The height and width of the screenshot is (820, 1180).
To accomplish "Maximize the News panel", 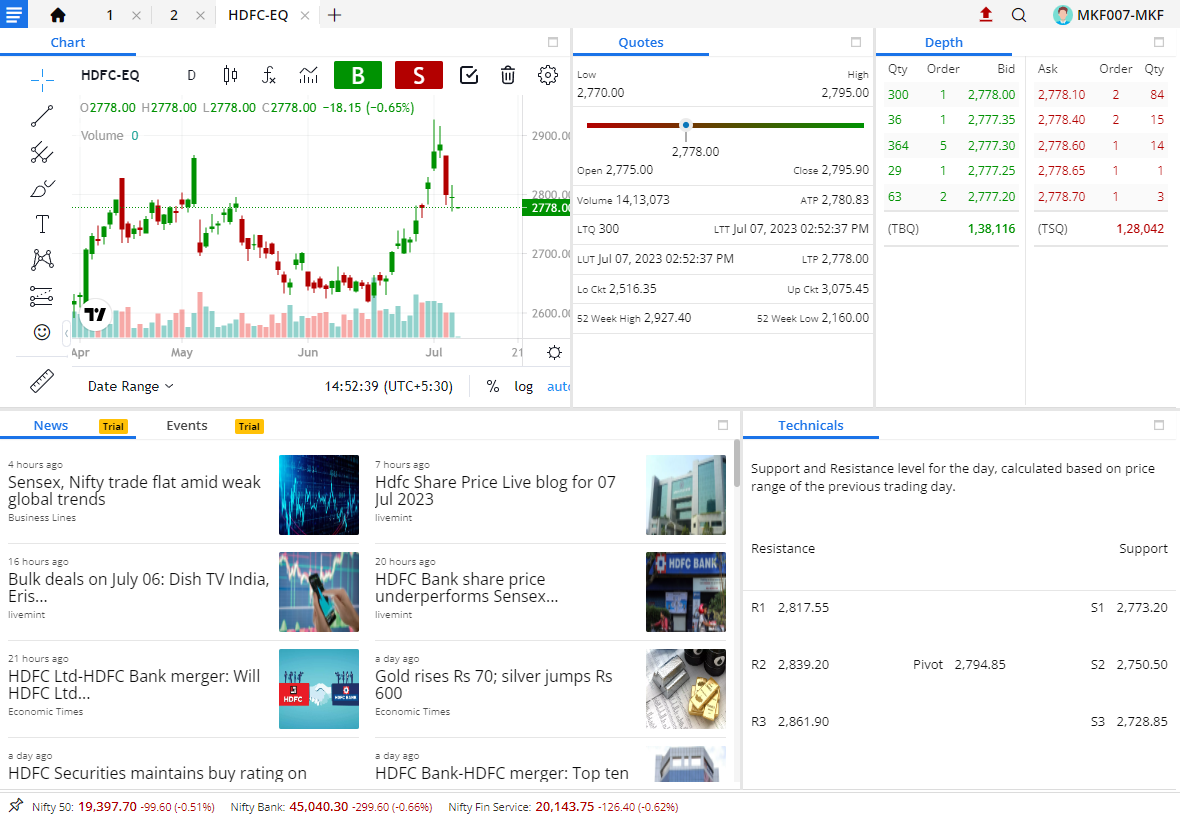I will [x=723, y=425].
